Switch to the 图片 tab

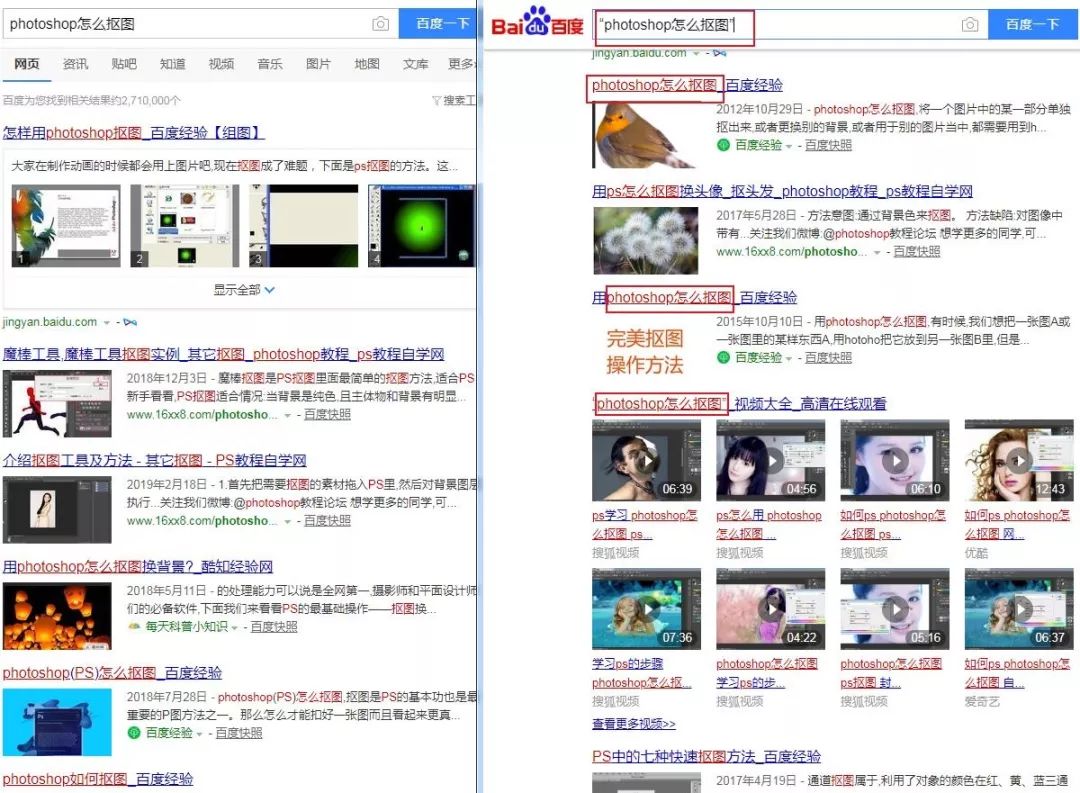tap(318, 64)
